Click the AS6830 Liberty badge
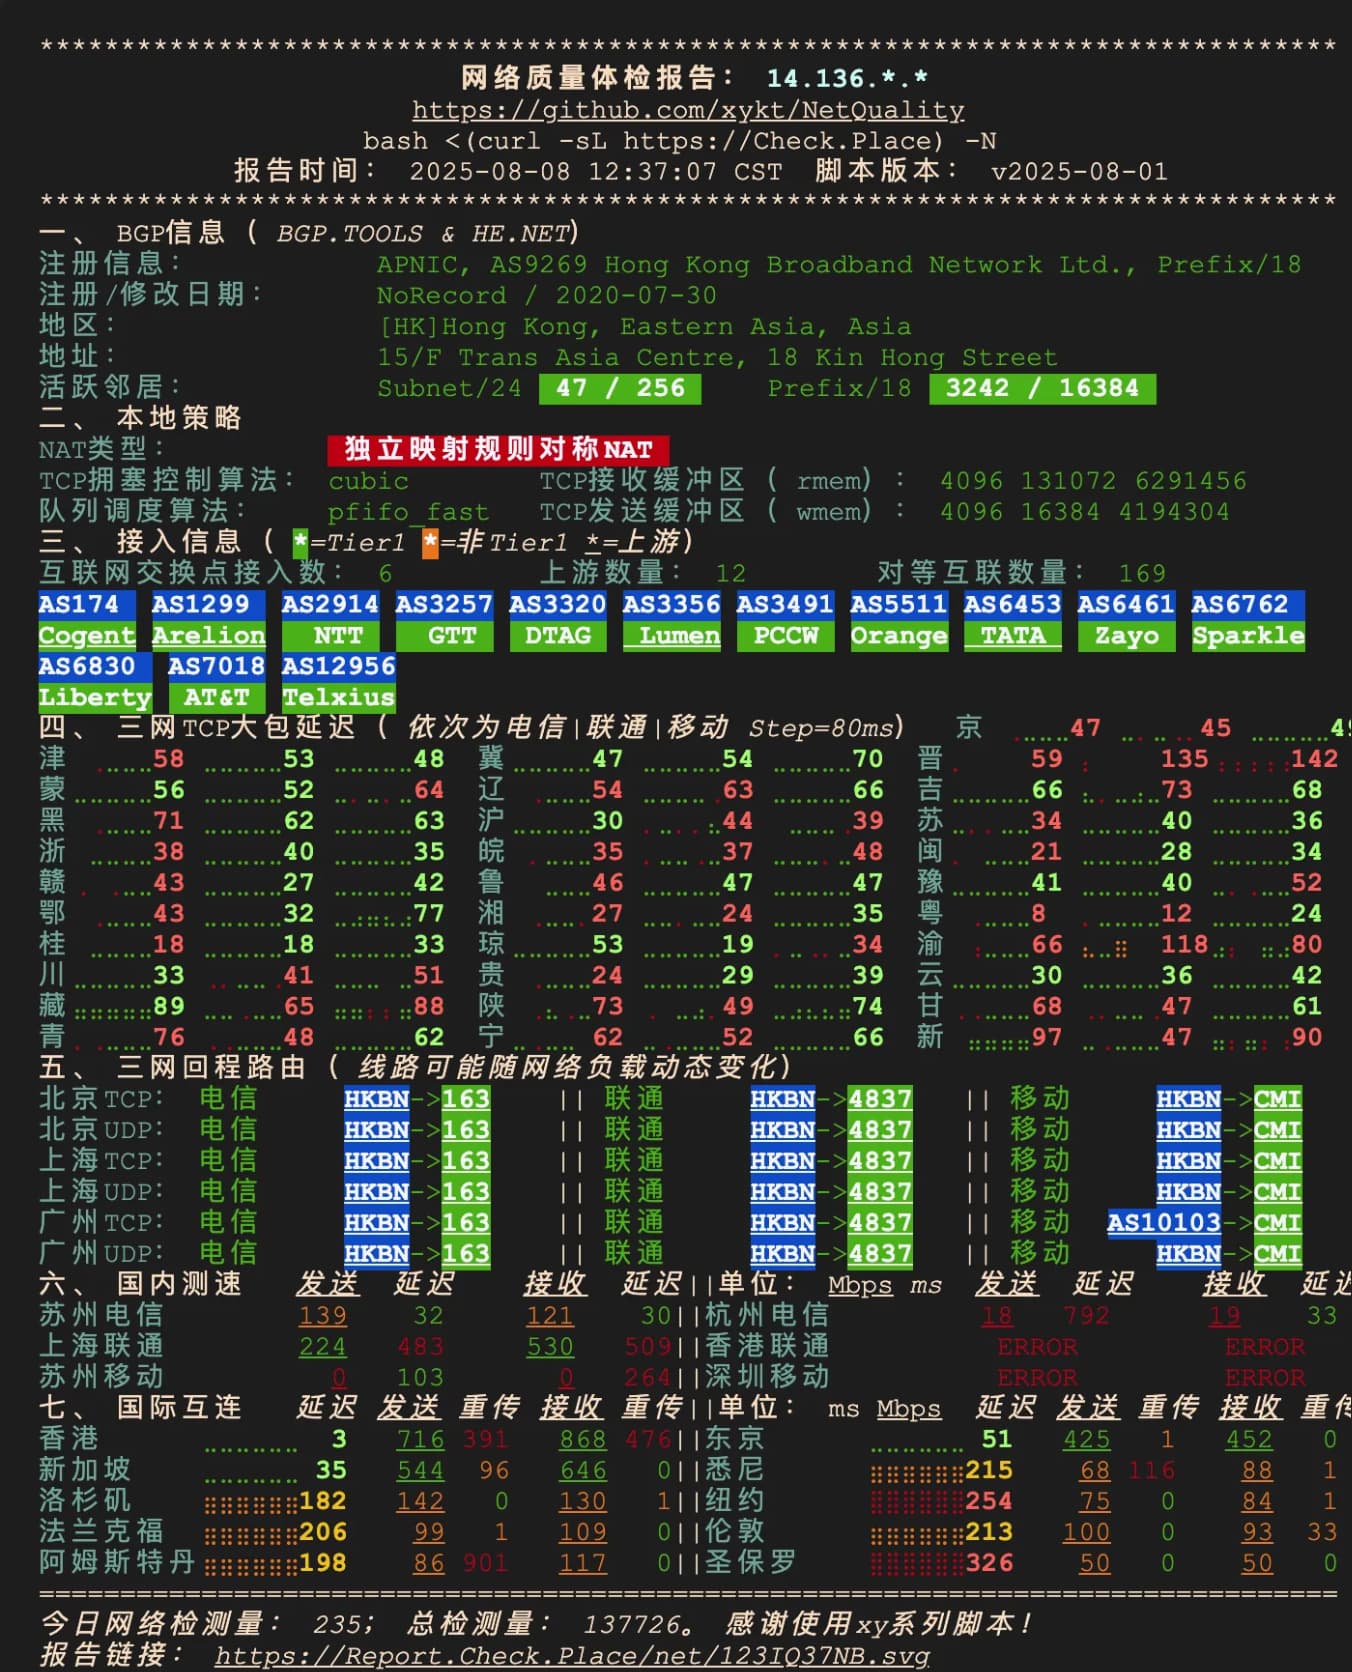The image size is (1352, 1672). 94,682
